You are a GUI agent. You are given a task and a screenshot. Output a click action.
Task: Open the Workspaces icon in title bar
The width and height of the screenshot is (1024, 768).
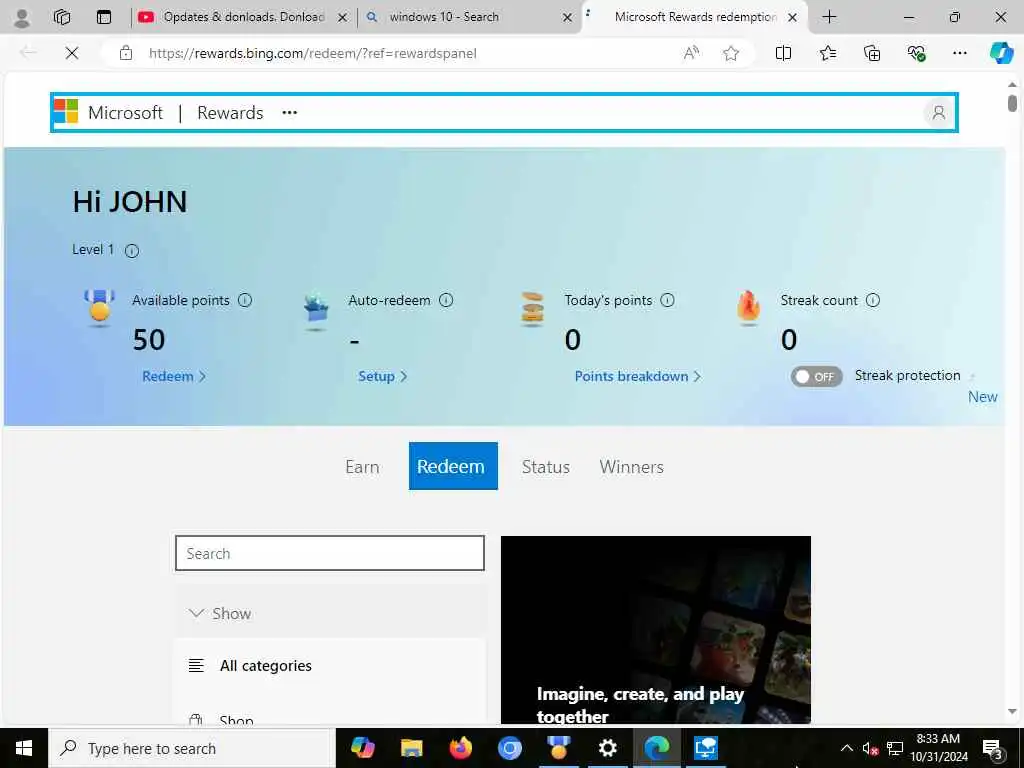tap(62, 17)
